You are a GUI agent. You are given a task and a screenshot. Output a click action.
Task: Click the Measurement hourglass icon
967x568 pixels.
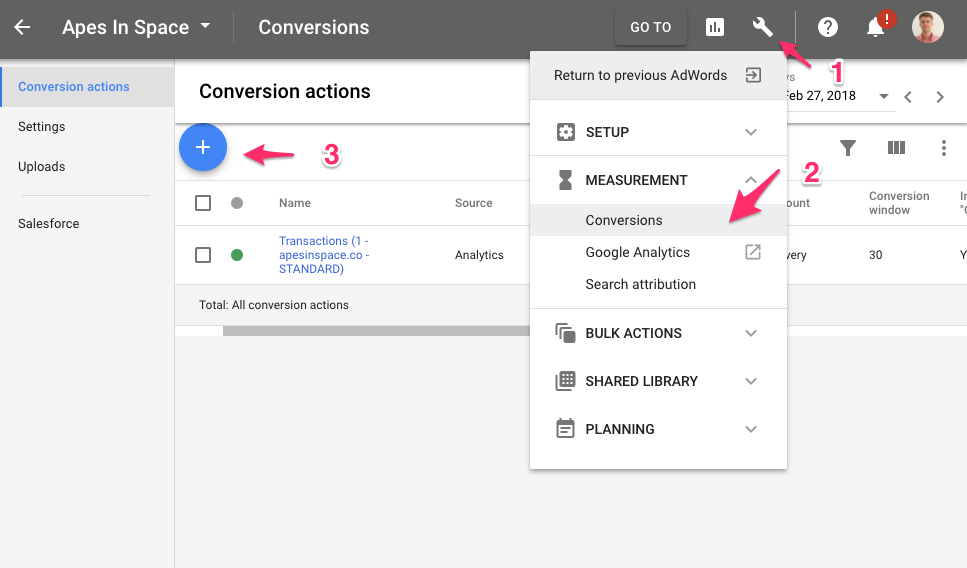566,180
